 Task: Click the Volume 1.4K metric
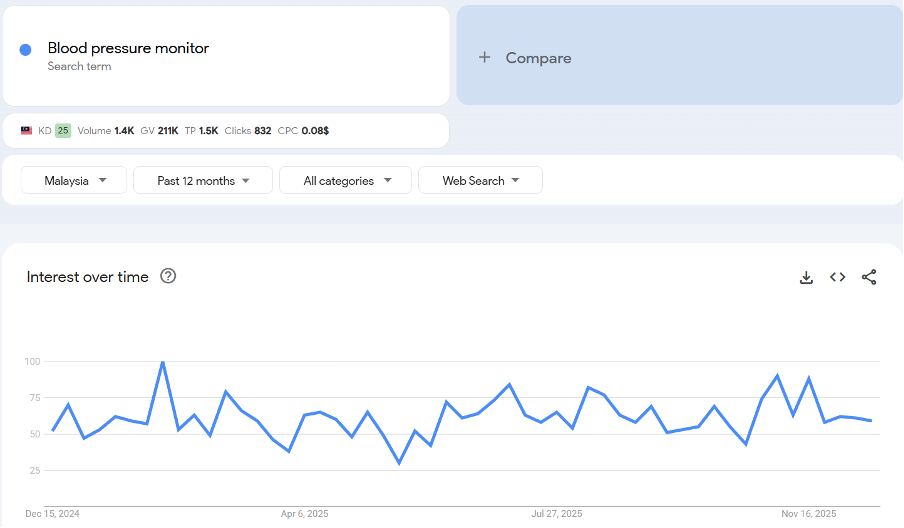click(x=106, y=131)
